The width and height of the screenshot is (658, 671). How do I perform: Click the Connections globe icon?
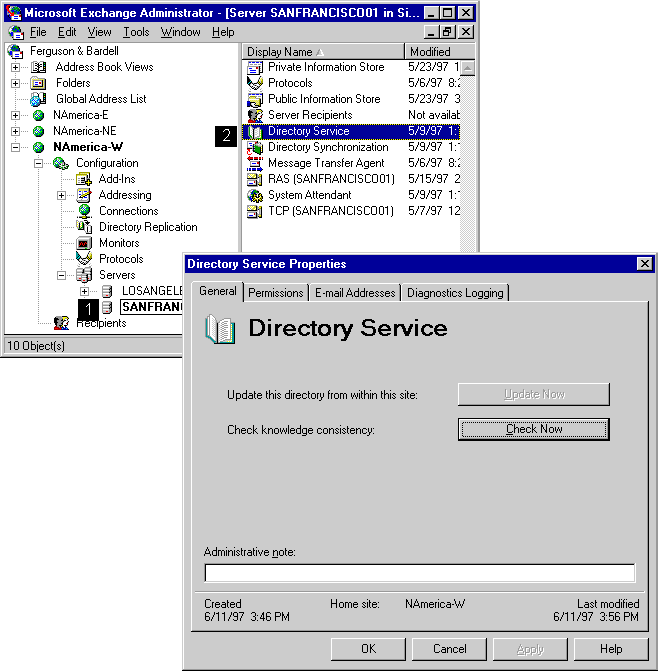(84, 211)
